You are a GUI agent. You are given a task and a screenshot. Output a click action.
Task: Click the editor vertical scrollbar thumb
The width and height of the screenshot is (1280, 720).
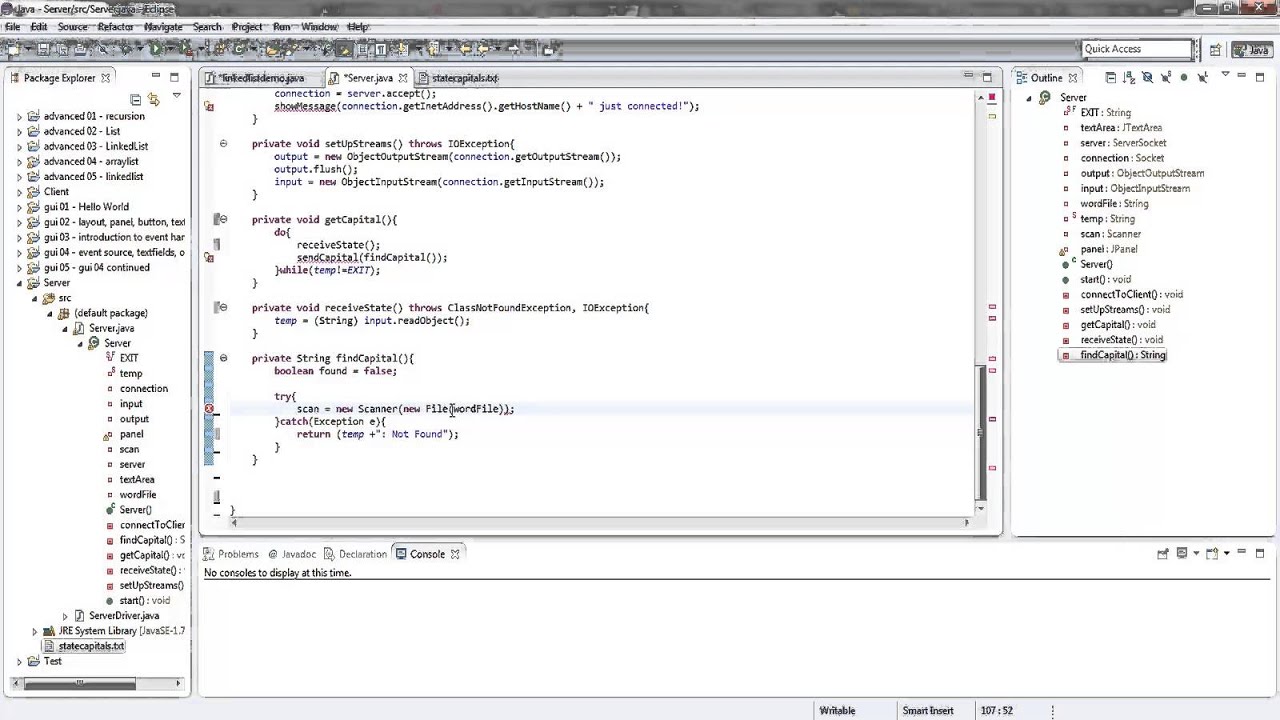981,431
